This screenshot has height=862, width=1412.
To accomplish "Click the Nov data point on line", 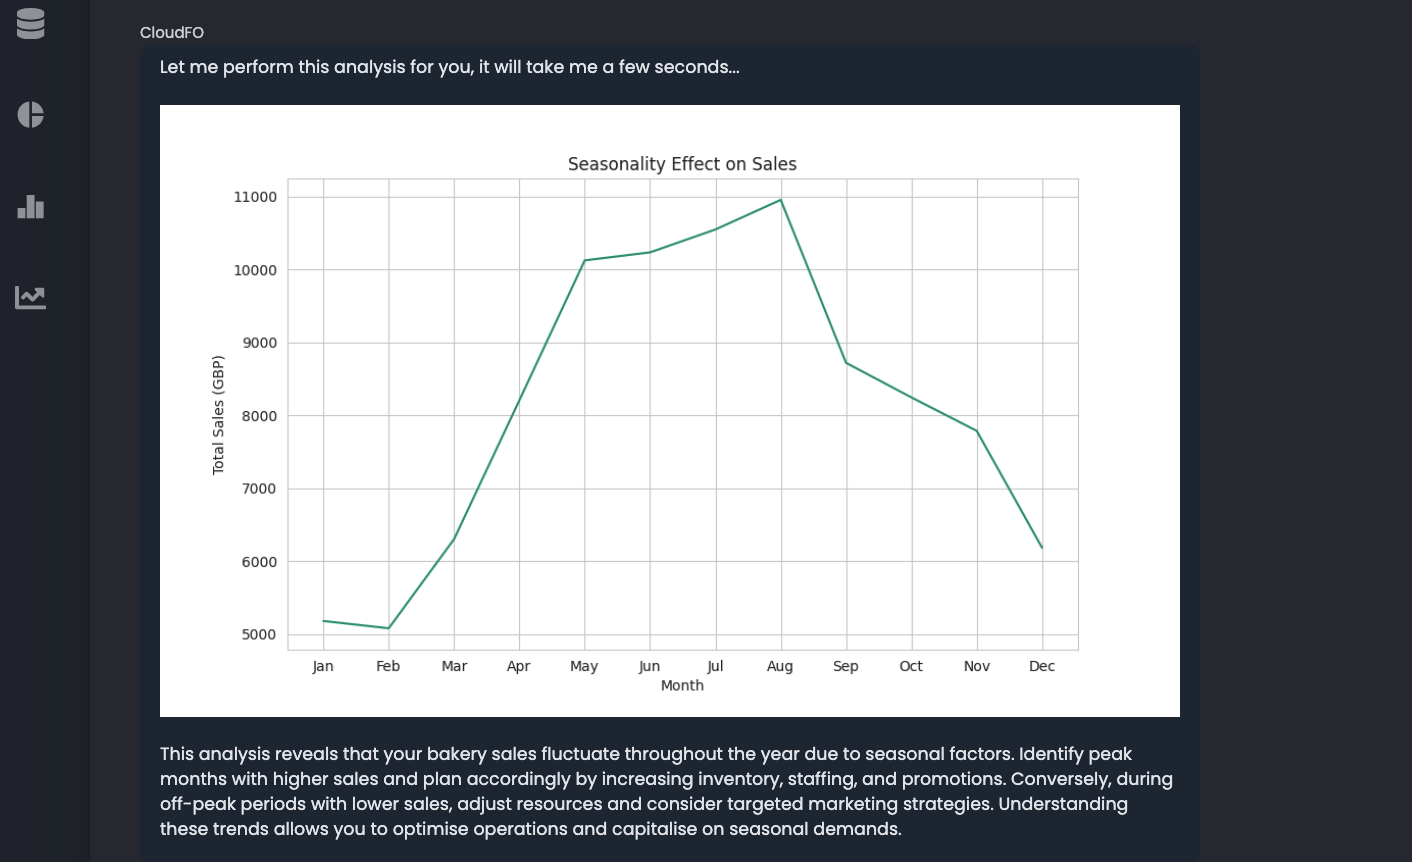I will coord(976,431).
